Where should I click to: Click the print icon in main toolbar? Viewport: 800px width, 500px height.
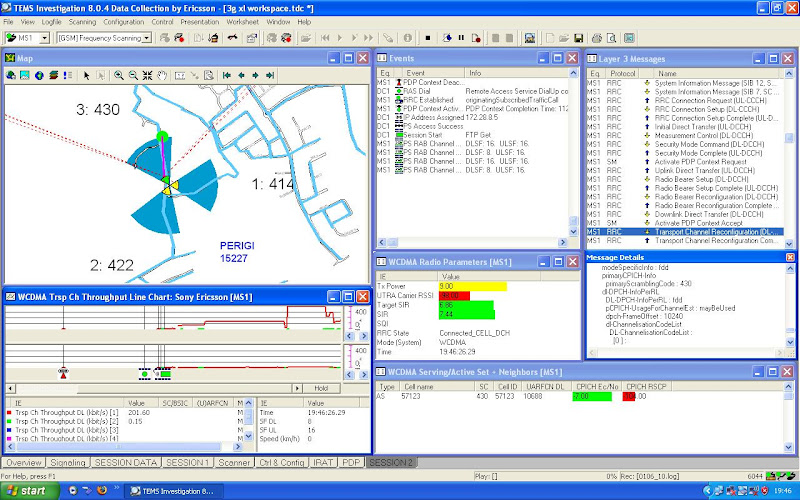[x=596, y=38]
